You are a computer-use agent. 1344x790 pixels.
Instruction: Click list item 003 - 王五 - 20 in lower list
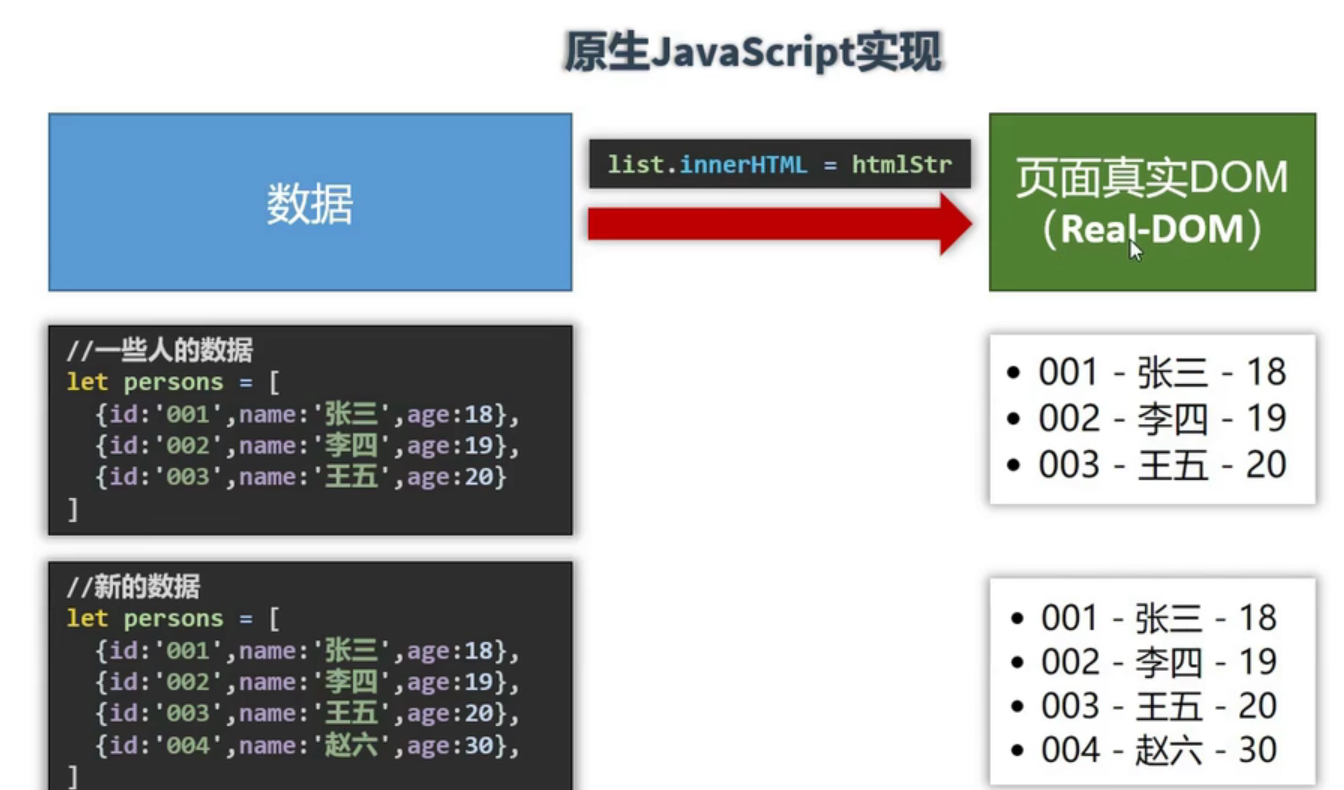pos(1143,706)
